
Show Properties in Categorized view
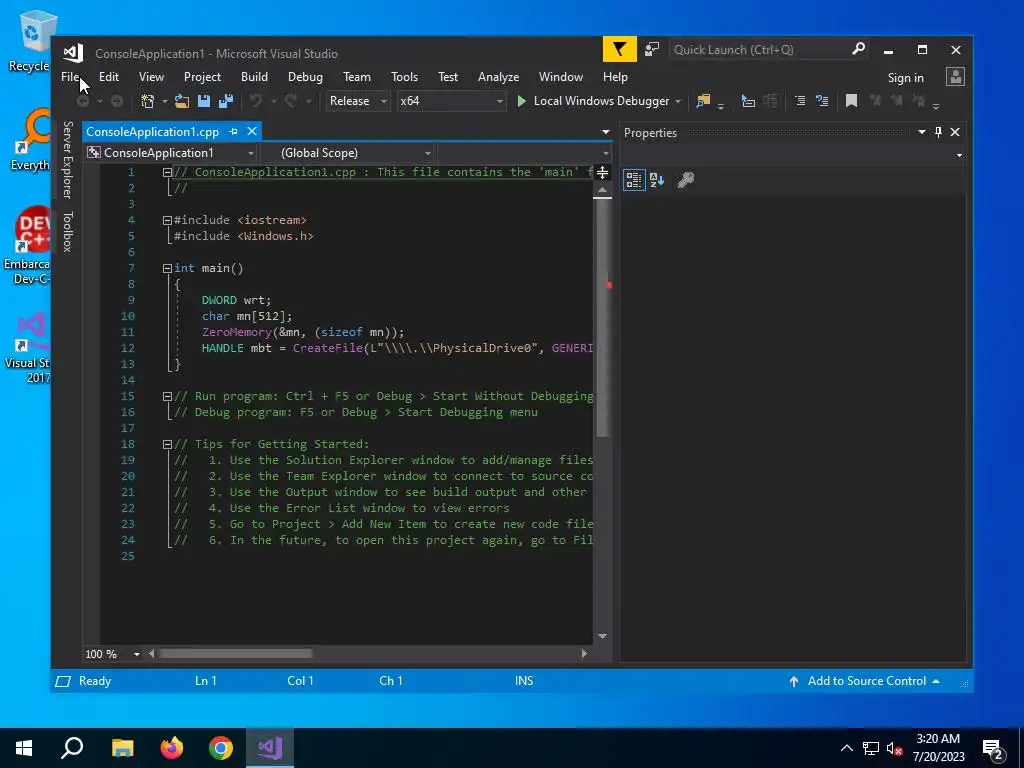tap(633, 180)
